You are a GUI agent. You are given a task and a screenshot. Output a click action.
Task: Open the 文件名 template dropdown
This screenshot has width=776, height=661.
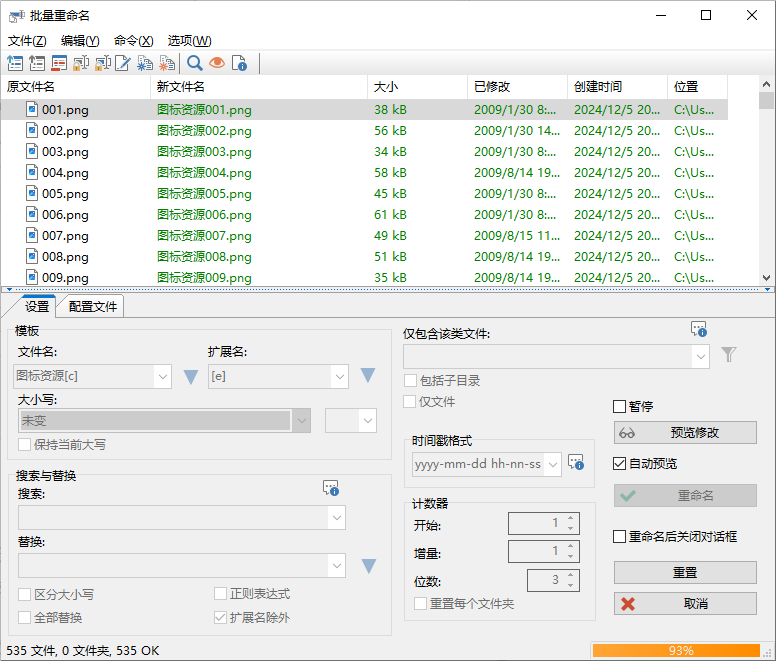163,377
